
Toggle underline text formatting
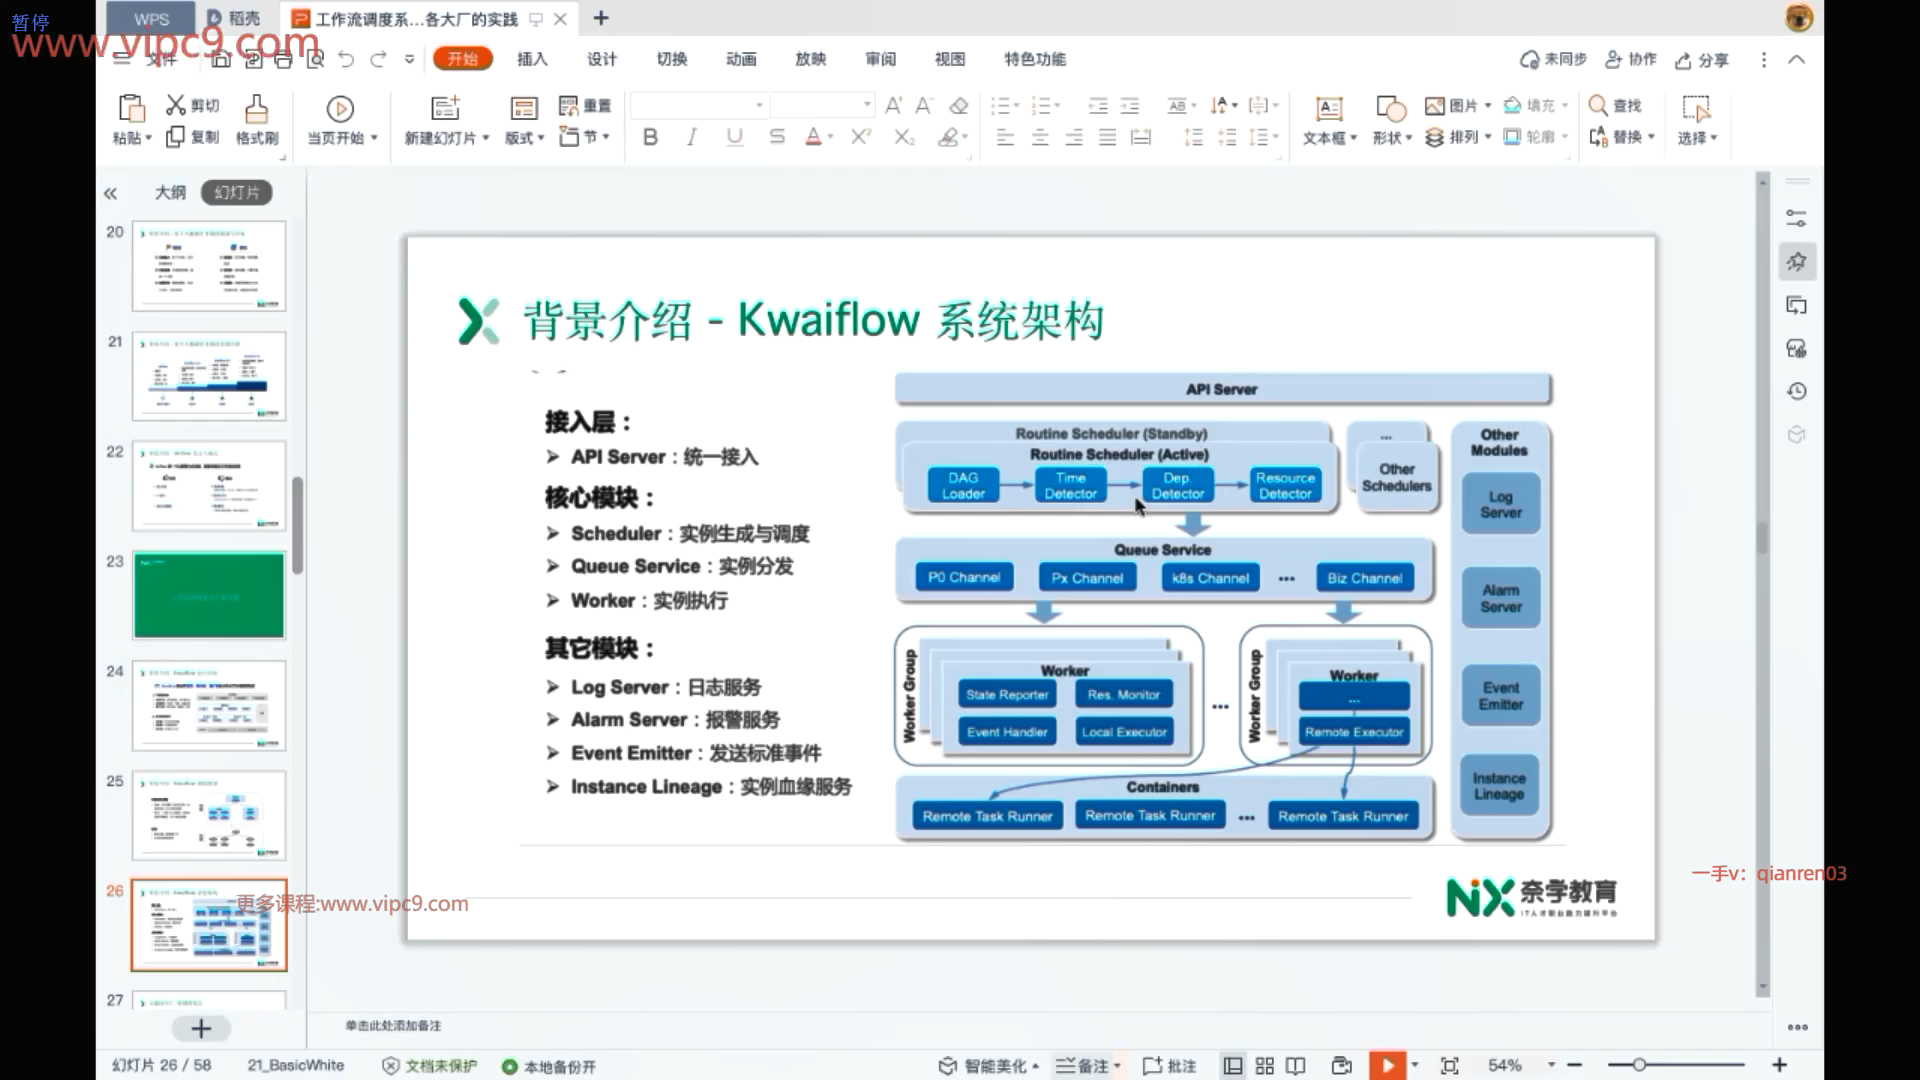click(x=734, y=137)
